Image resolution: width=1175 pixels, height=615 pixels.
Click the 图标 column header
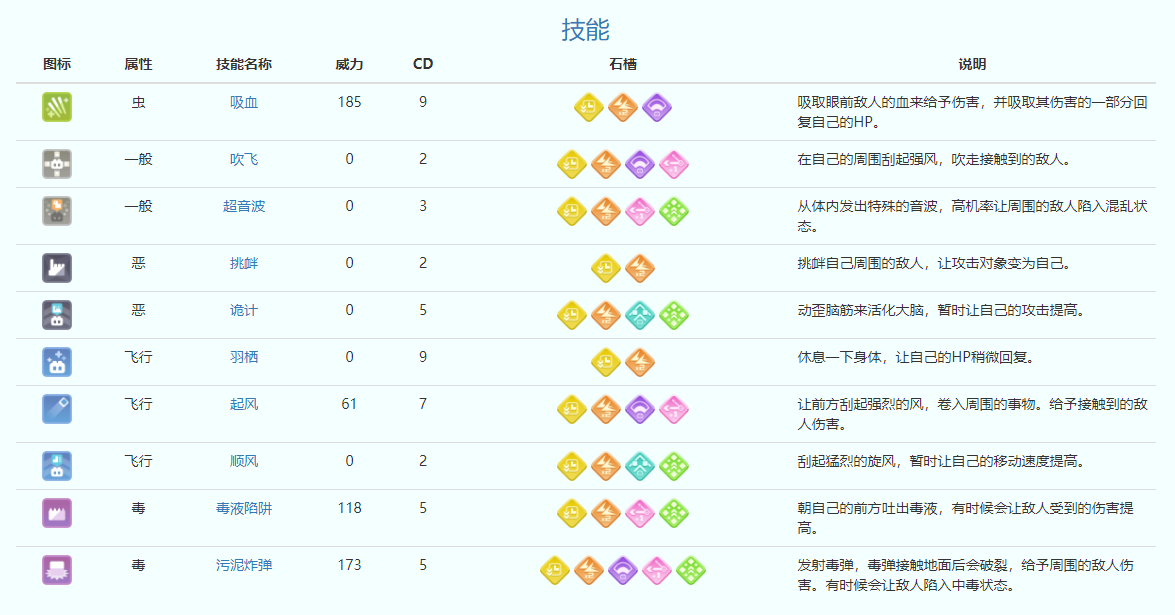tap(57, 64)
